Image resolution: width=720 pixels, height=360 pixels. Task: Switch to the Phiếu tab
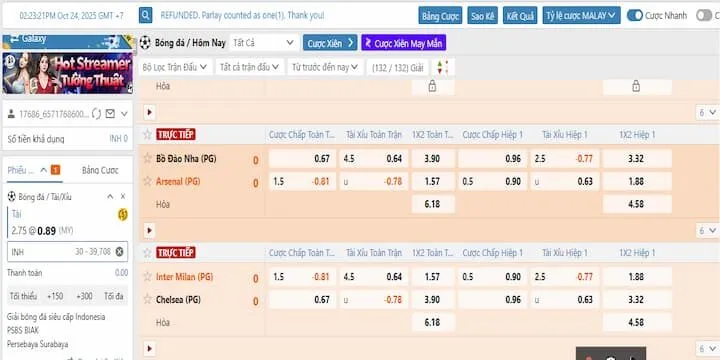click(34, 170)
